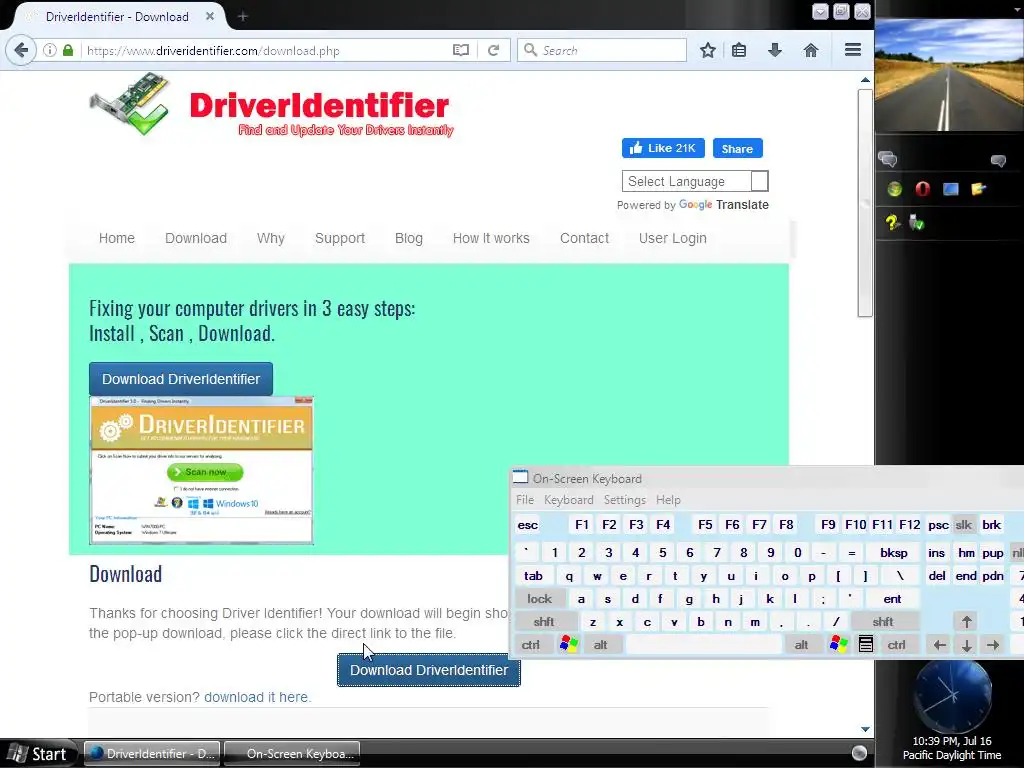Bookmark this page with the star icon
Viewport: 1024px width, 768px height.
[x=707, y=50]
